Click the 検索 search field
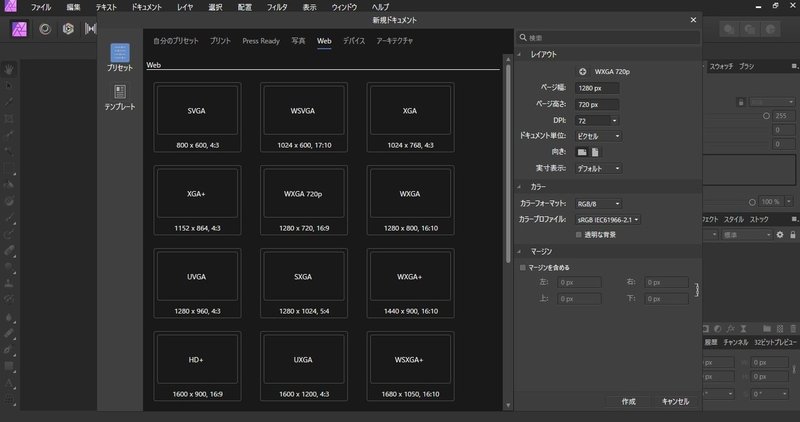Image resolution: width=800 pixels, height=422 pixels. tap(609, 37)
